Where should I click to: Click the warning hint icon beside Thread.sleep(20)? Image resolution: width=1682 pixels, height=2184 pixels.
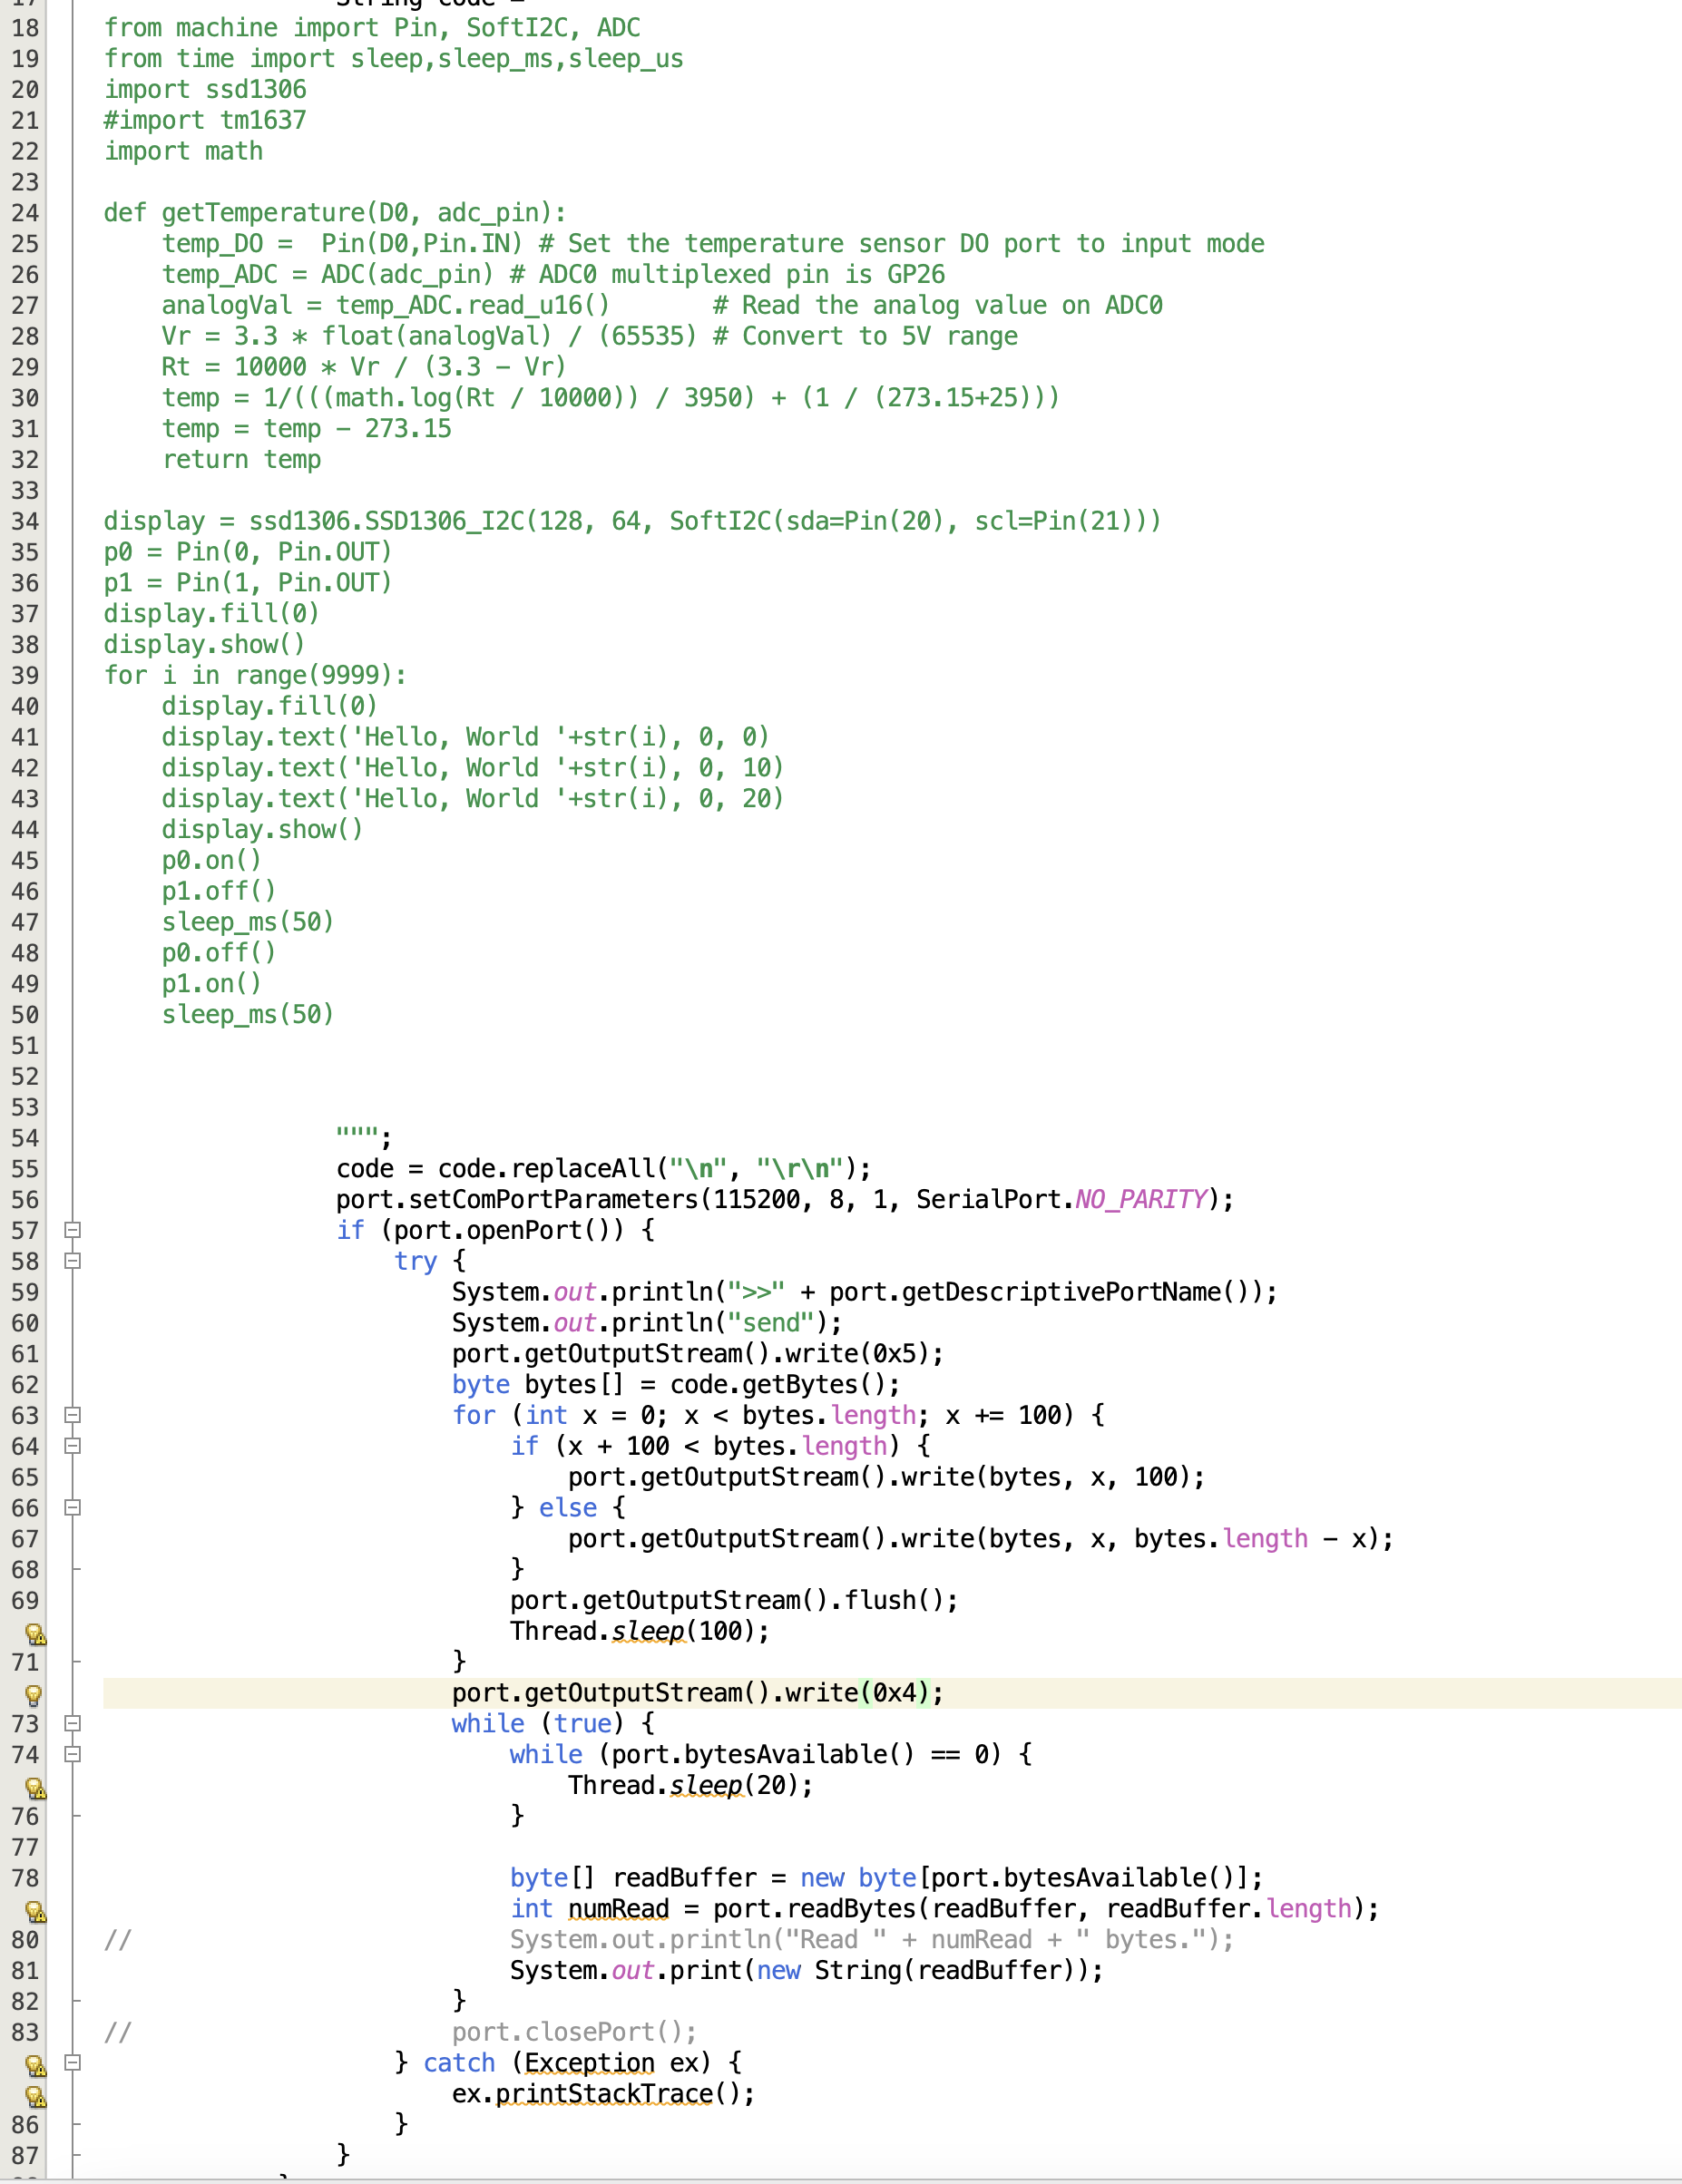click(x=35, y=1788)
